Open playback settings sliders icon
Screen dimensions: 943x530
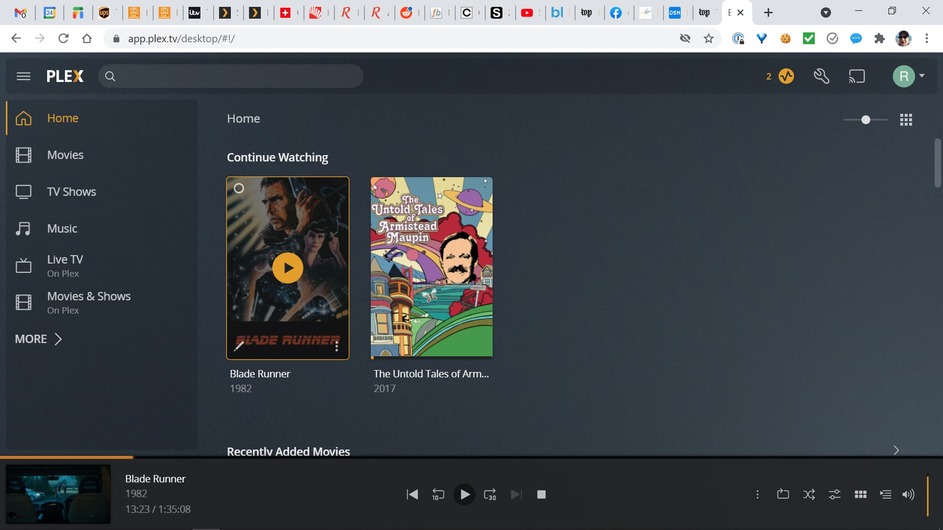[834, 494]
